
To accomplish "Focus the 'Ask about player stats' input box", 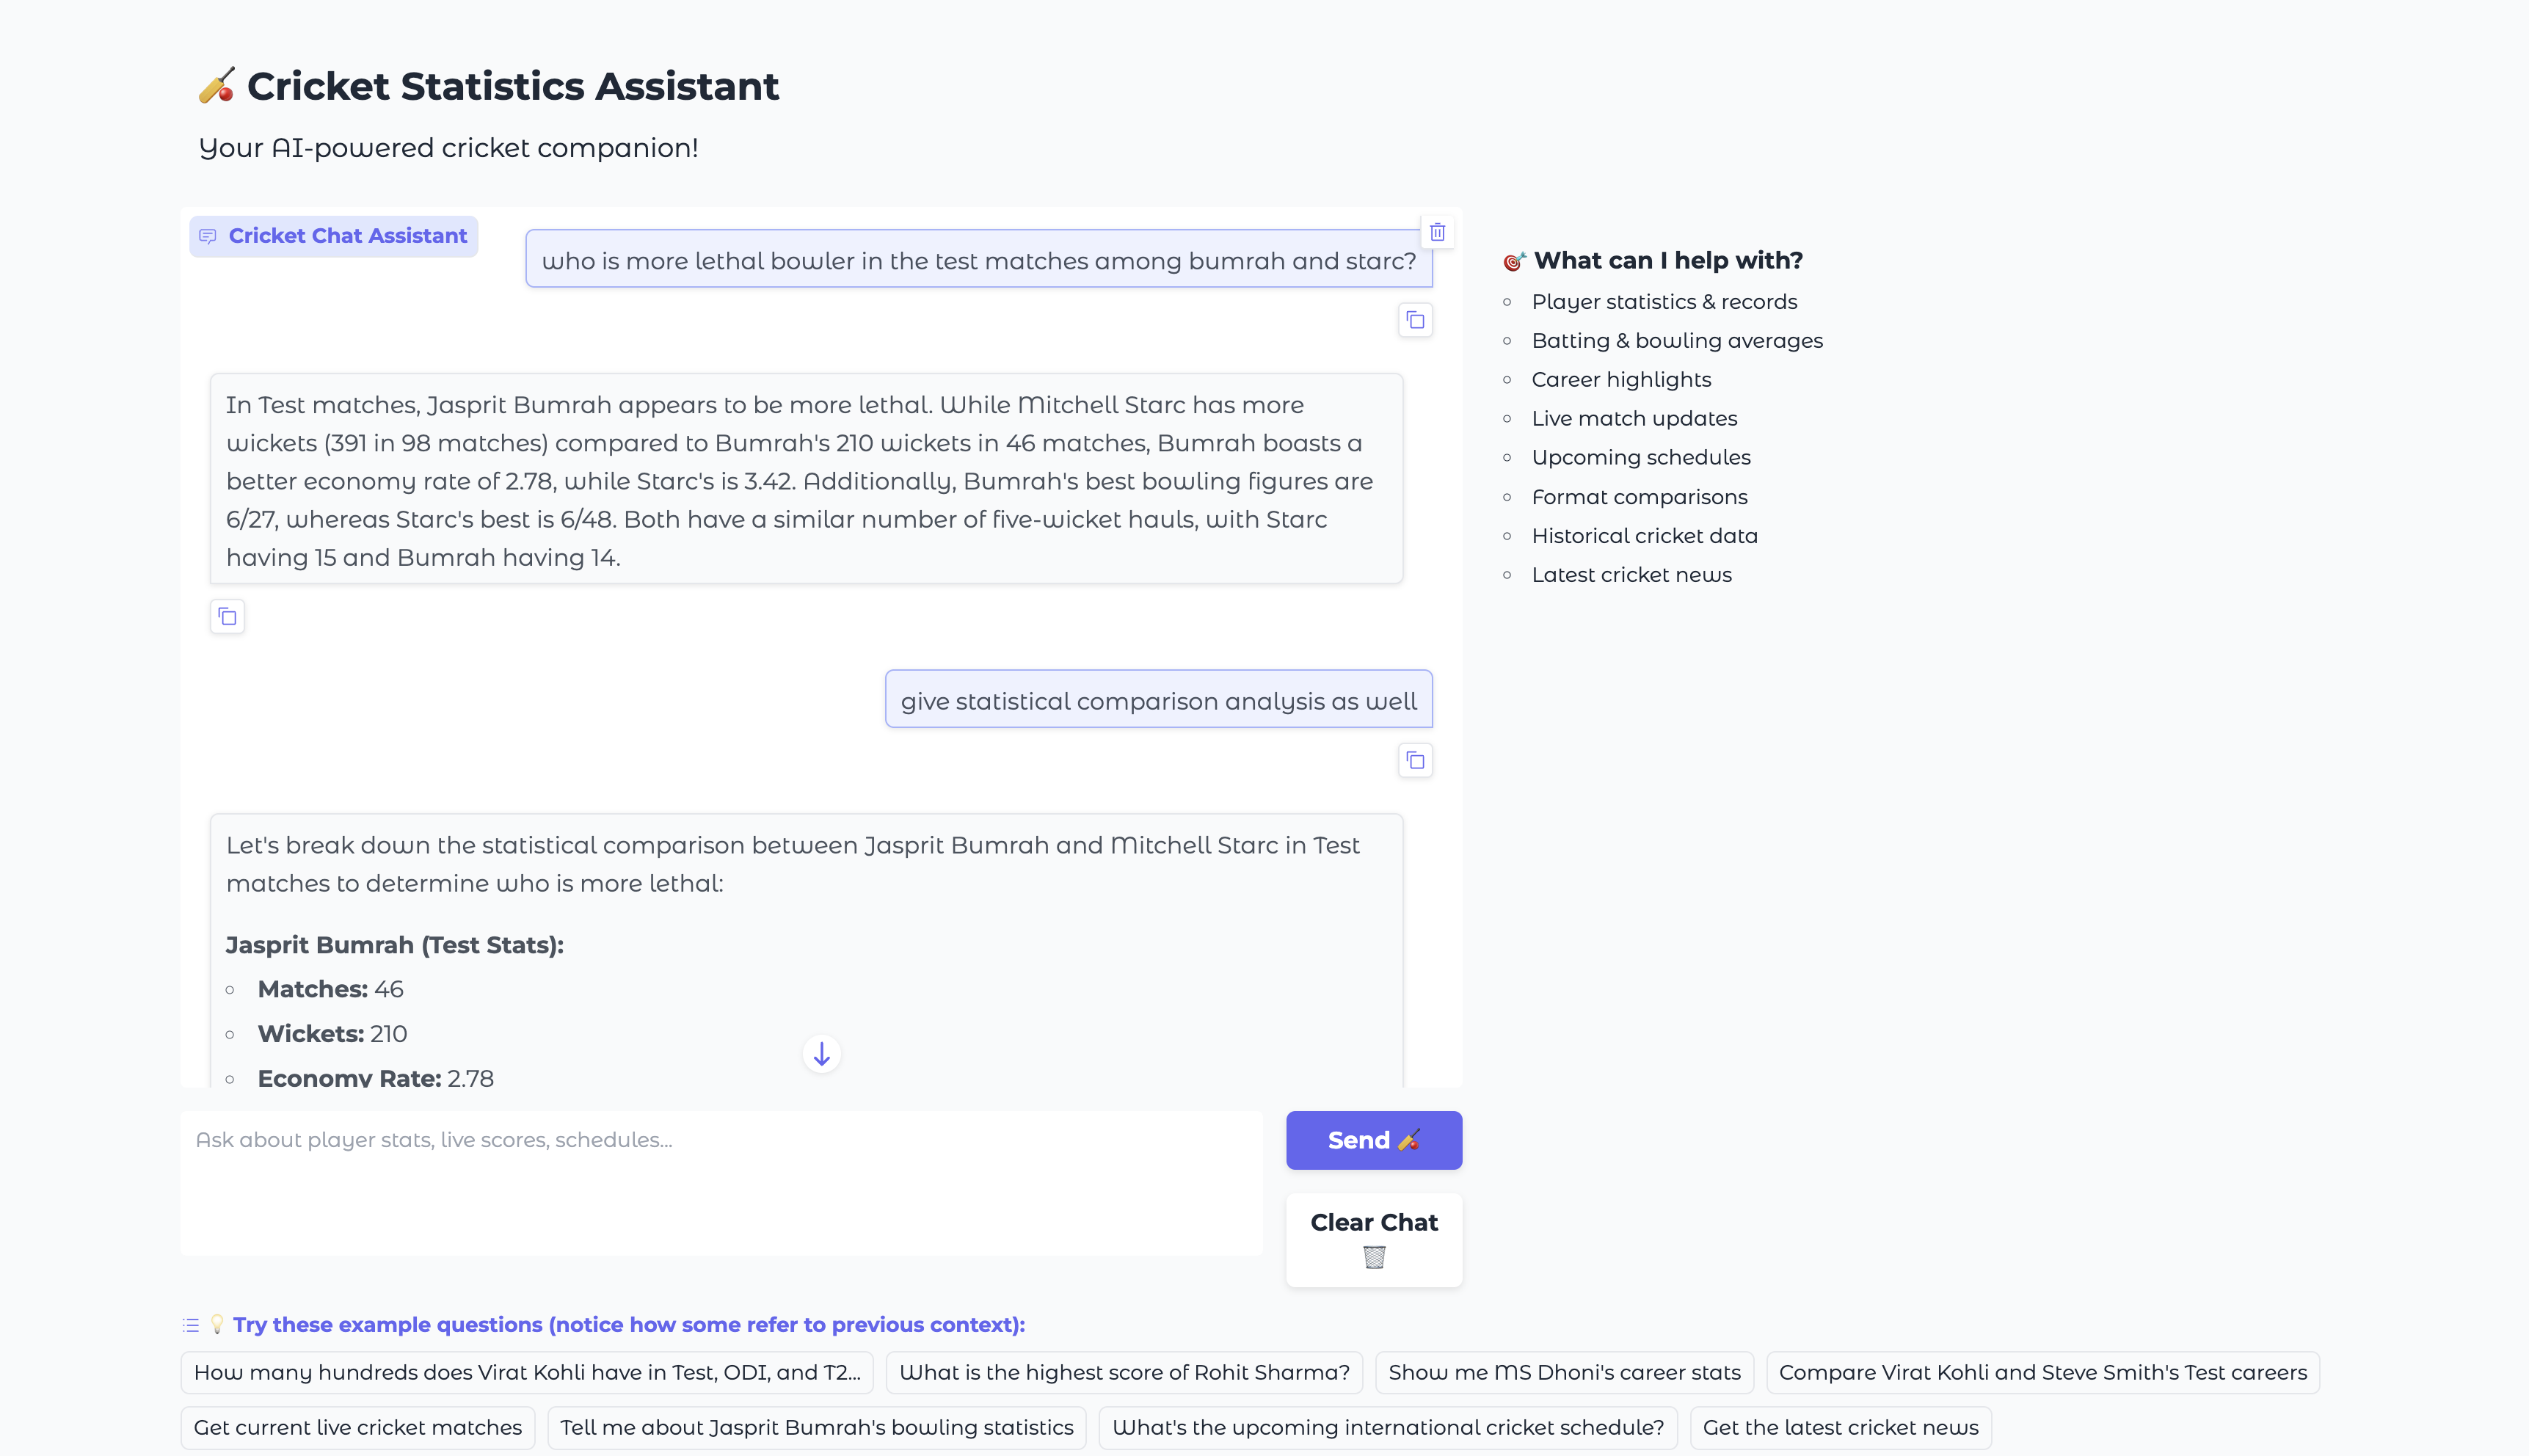I will pyautogui.click(x=720, y=1182).
